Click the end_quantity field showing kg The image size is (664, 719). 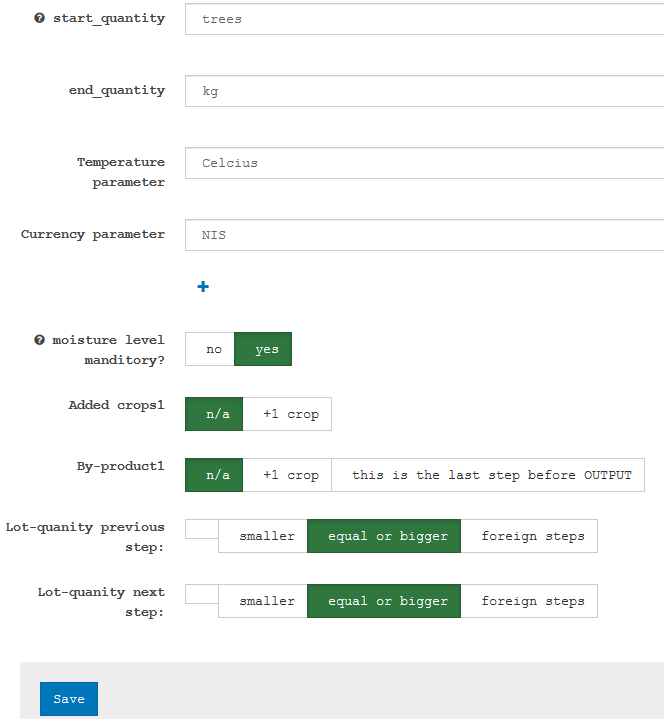425,91
